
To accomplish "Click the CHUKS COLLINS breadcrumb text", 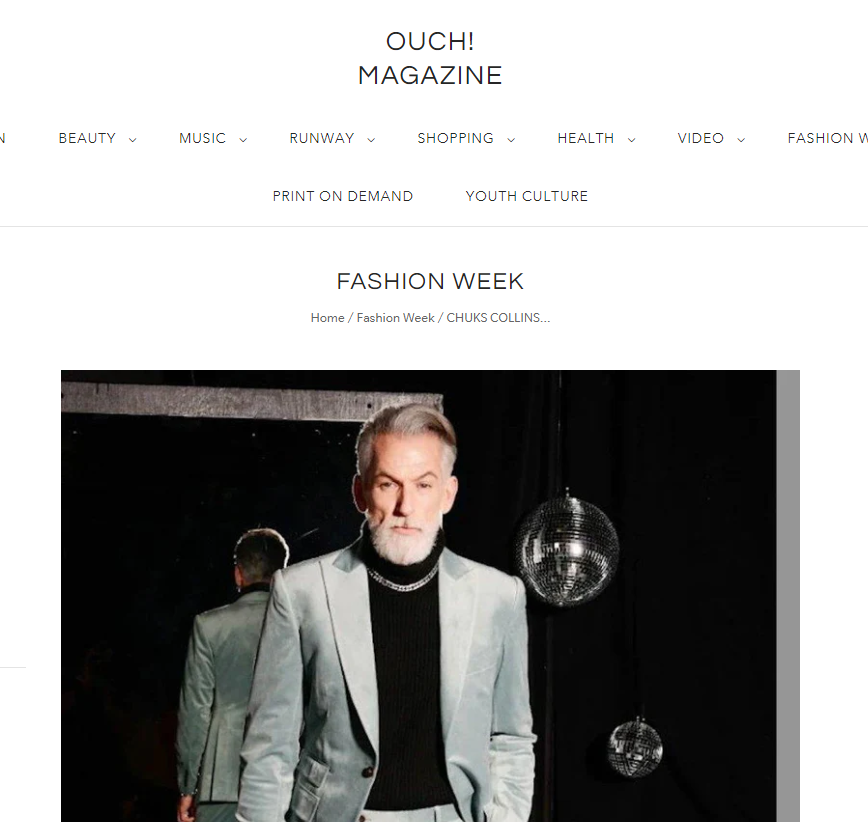I will tap(498, 318).
